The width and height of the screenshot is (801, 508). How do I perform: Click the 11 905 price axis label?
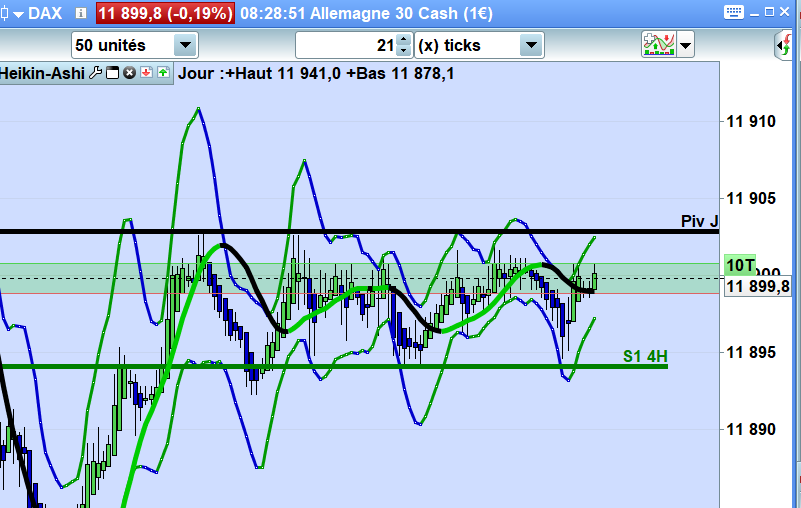coord(751,198)
